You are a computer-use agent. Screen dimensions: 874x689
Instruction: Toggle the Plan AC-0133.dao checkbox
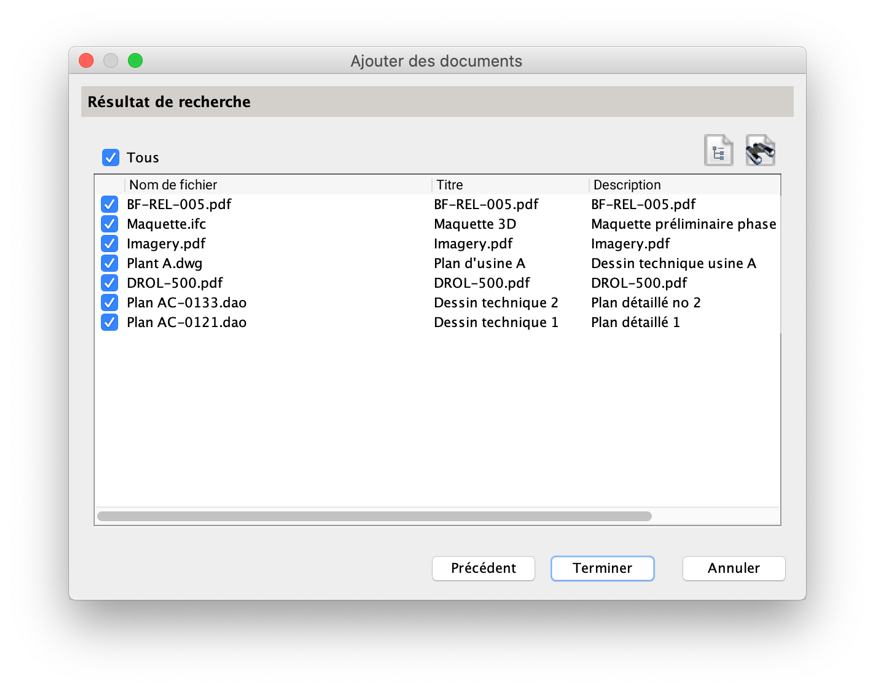pyautogui.click(x=109, y=303)
